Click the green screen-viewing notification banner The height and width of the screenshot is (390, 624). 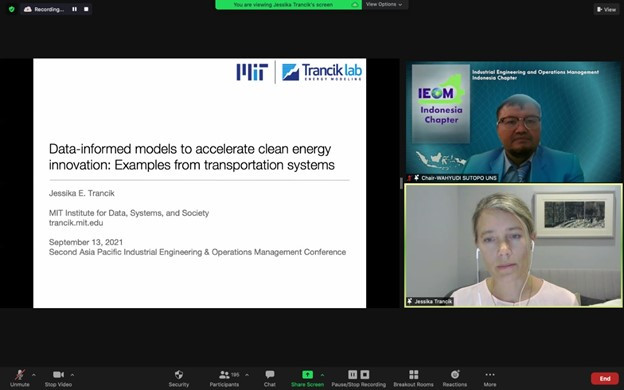coord(288,4)
